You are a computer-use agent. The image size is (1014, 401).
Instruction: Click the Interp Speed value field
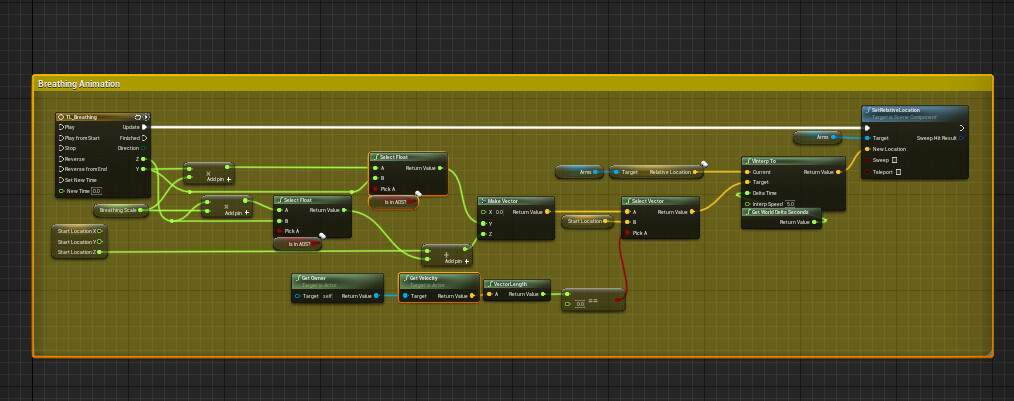pyautogui.click(x=790, y=204)
